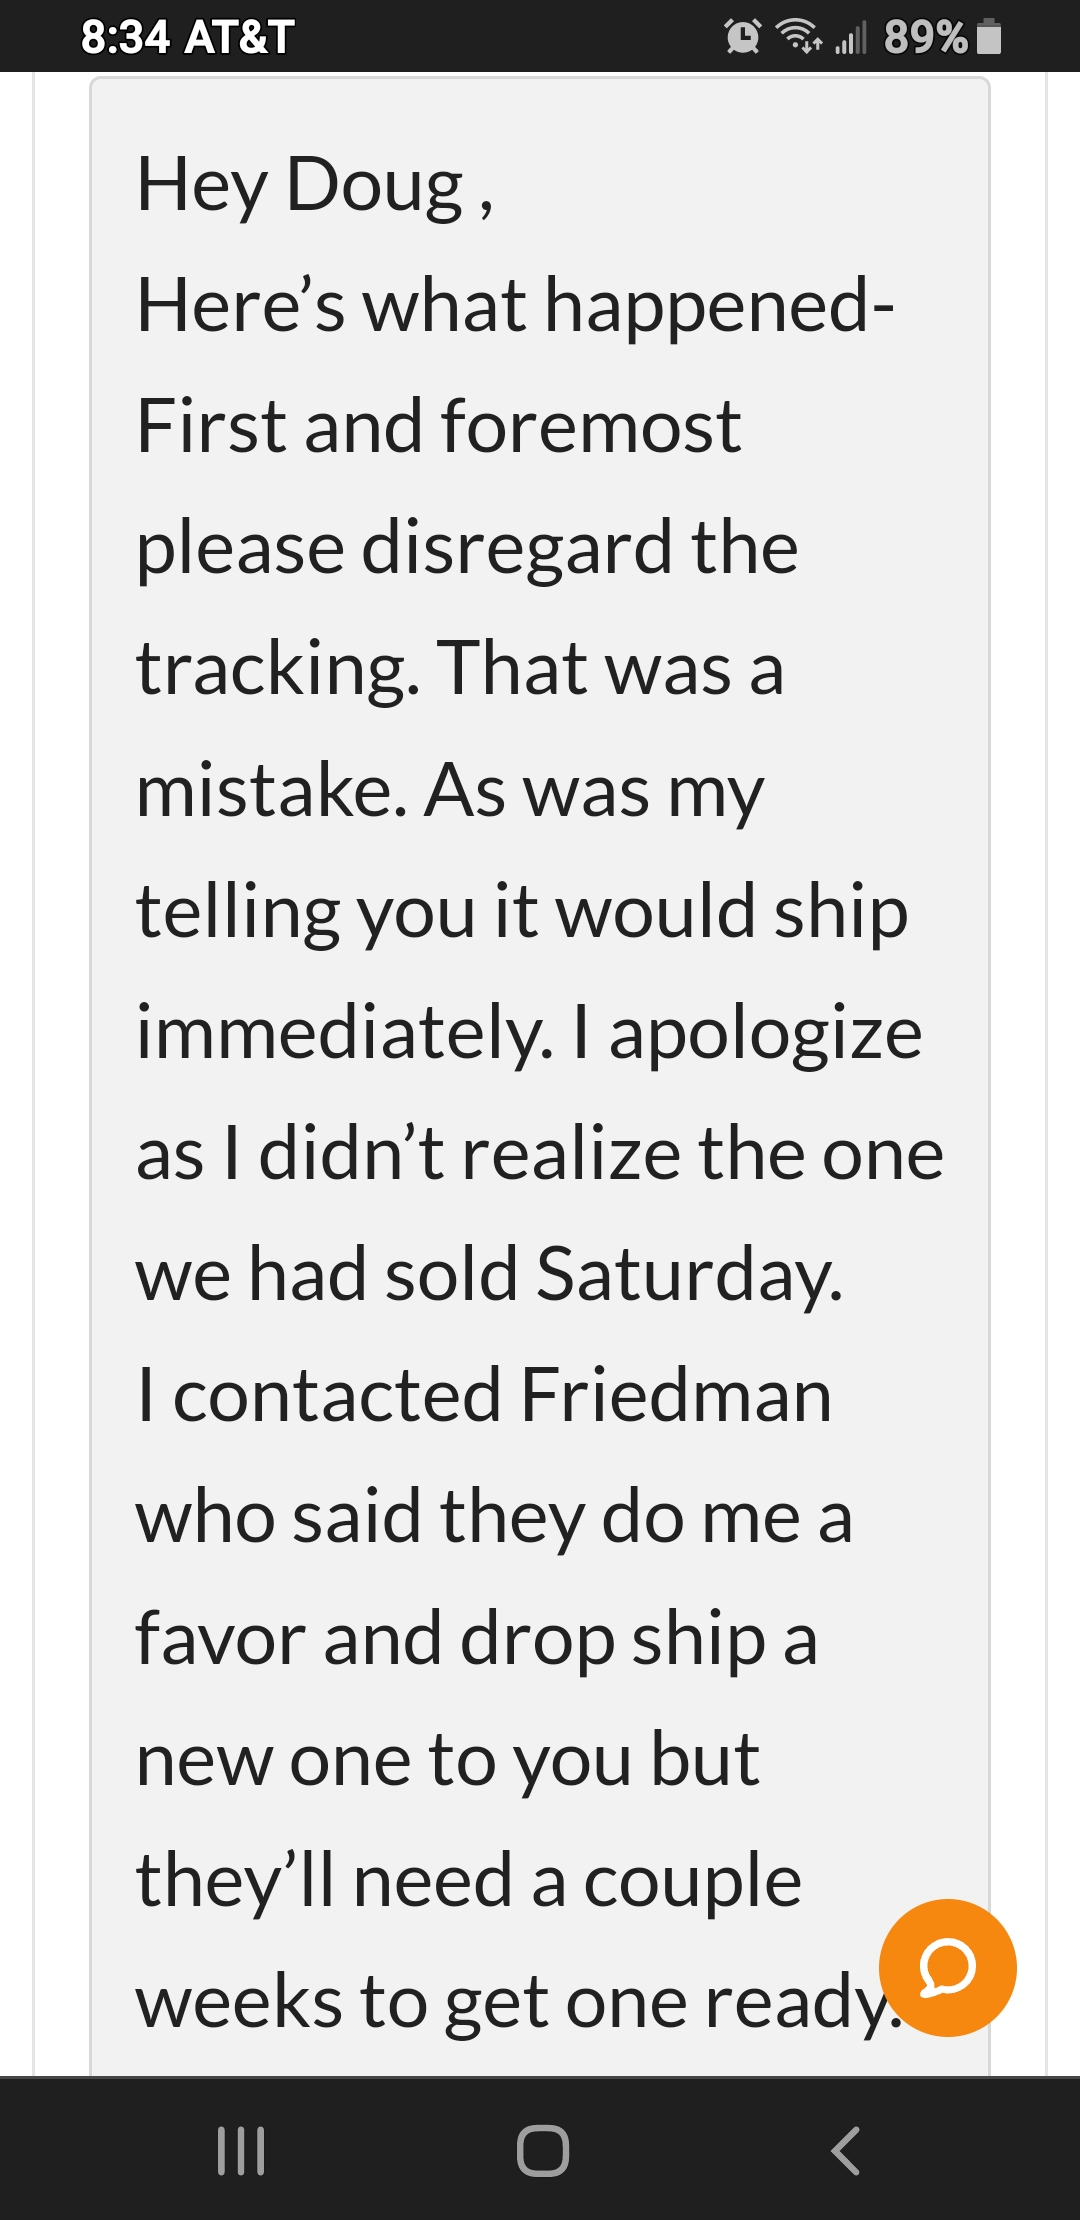Click the "immediately" word in message
1080x2220 pixels.
[x=344, y=1033]
